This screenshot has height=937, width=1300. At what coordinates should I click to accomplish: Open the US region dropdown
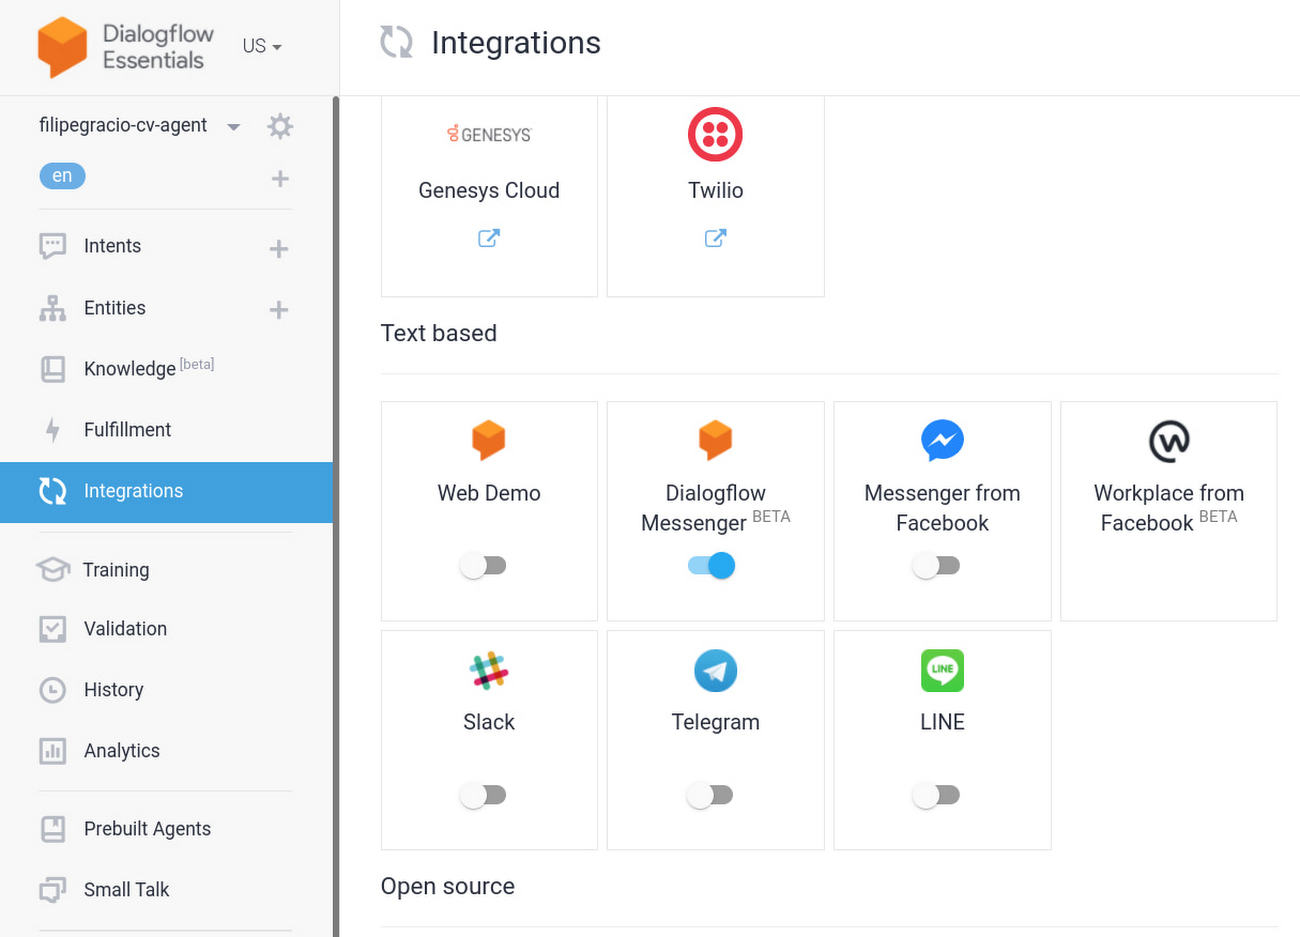262,46
